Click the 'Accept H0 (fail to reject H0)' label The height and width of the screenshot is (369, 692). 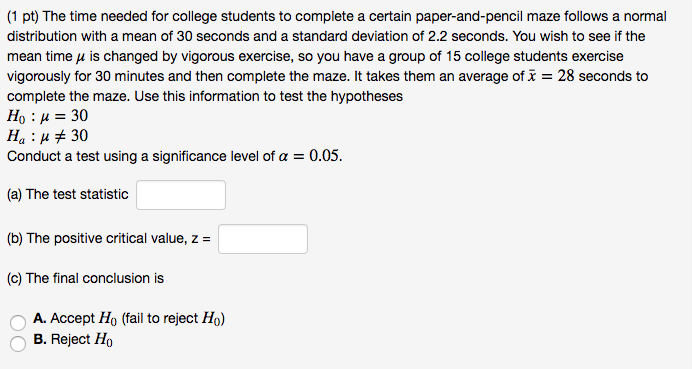(138, 318)
